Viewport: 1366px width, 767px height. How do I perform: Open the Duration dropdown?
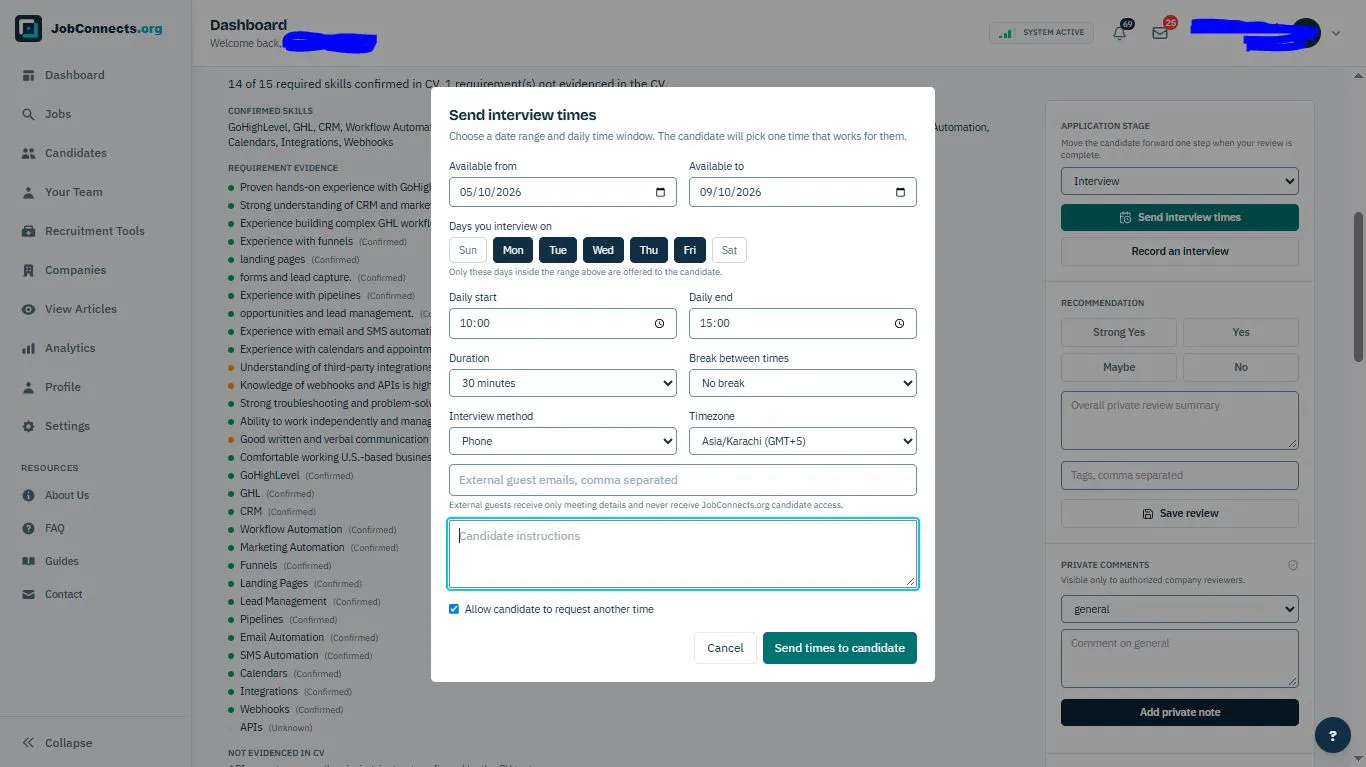(x=563, y=383)
